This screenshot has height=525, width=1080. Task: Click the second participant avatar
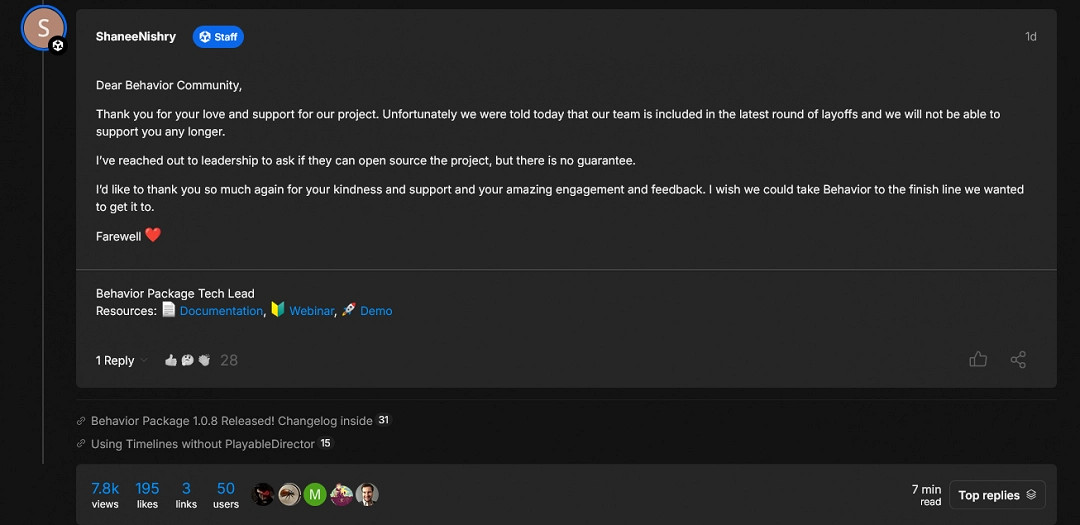point(289,494)
